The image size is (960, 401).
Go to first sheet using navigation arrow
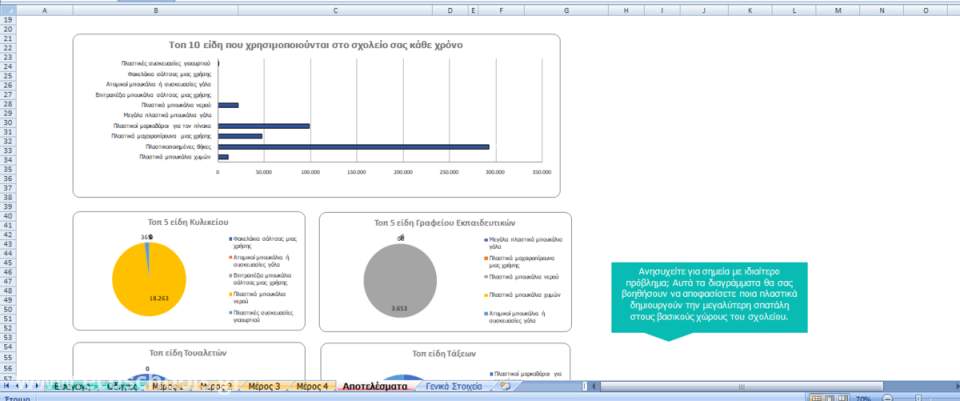click(x=8, y=385)
